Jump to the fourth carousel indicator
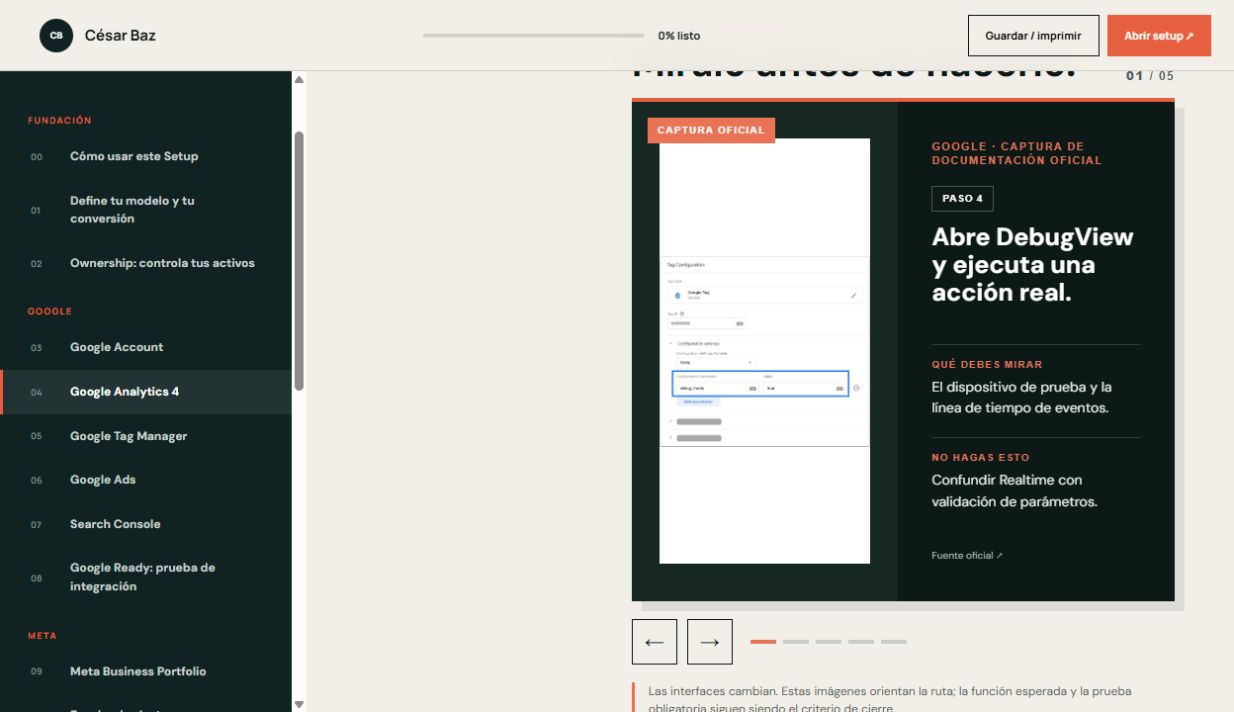Image resolution: width=1234 pixels, height=712 pixels. pyautogui.click(x=861, y=642)
